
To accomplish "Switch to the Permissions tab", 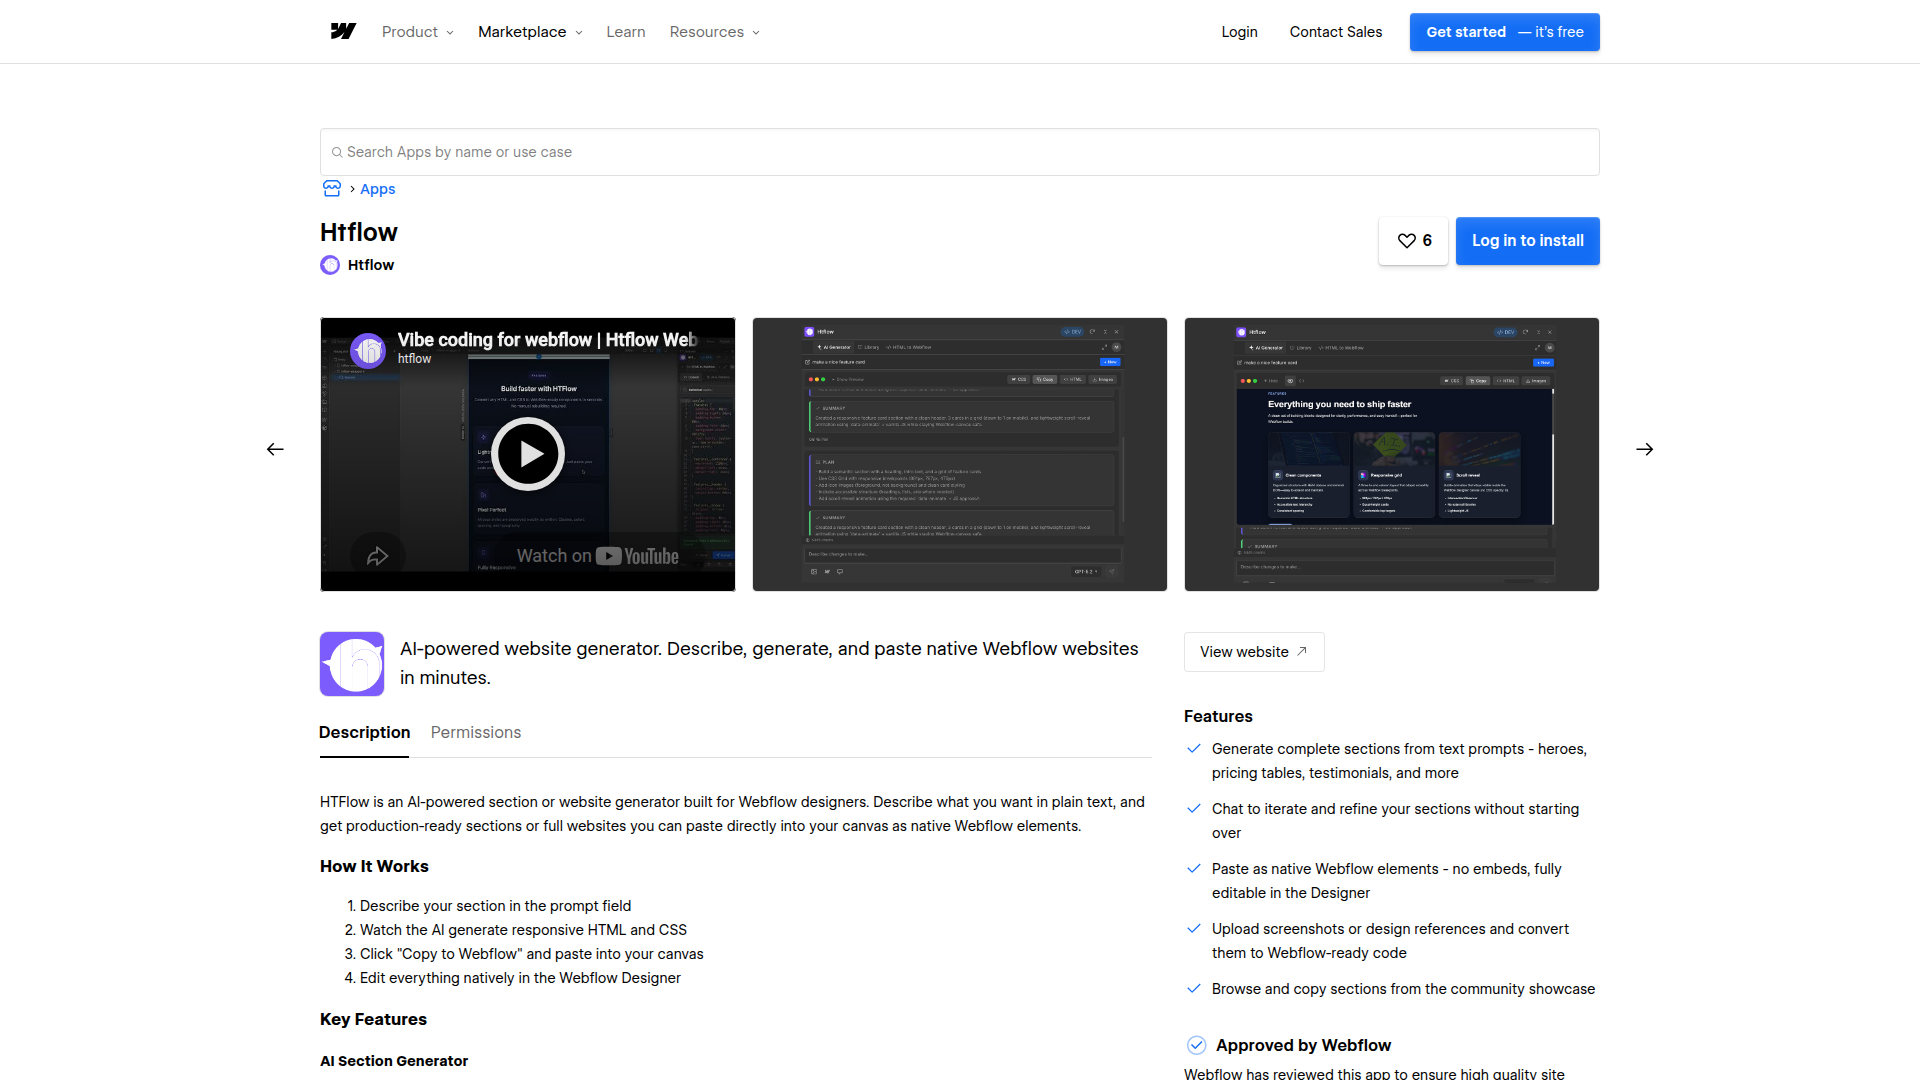I will (x=476, y=733).
